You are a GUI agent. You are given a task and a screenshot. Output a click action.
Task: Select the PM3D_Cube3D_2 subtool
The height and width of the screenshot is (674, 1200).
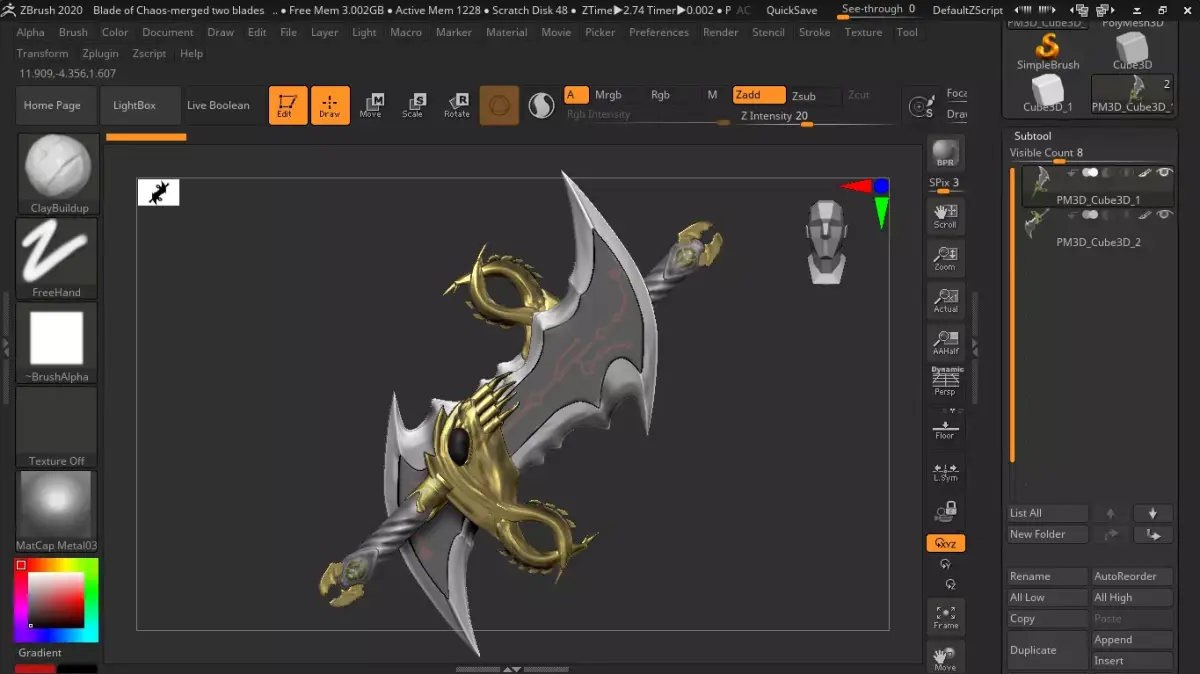tap(1098, 228)
